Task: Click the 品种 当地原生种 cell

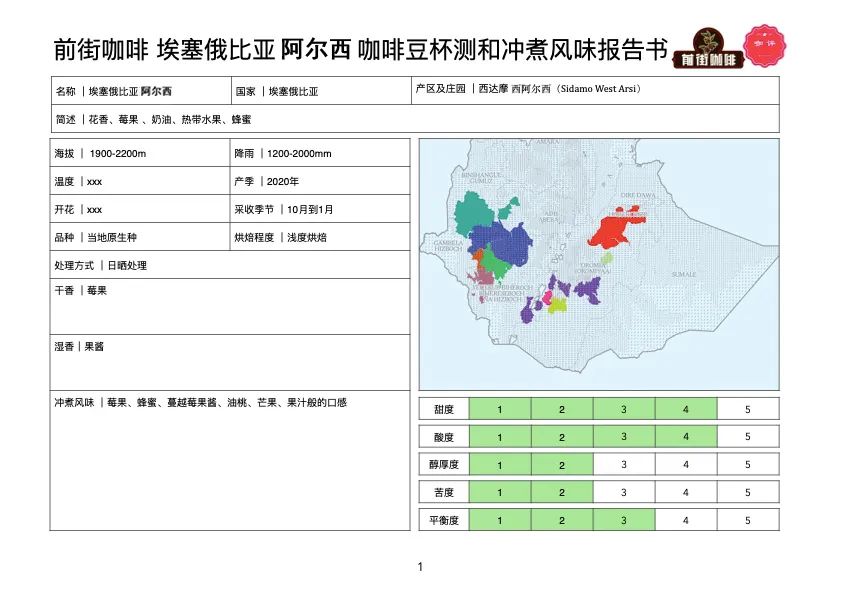Action: (x=140, y=237)
